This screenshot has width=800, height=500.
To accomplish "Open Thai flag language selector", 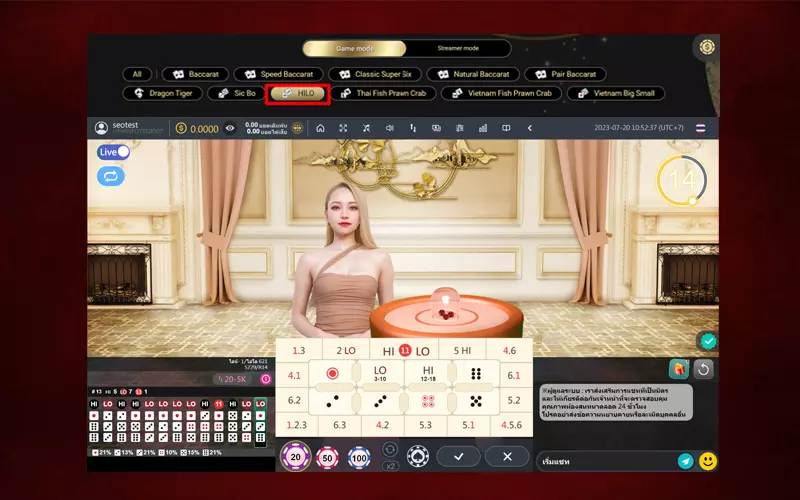I will pos(700,128).
